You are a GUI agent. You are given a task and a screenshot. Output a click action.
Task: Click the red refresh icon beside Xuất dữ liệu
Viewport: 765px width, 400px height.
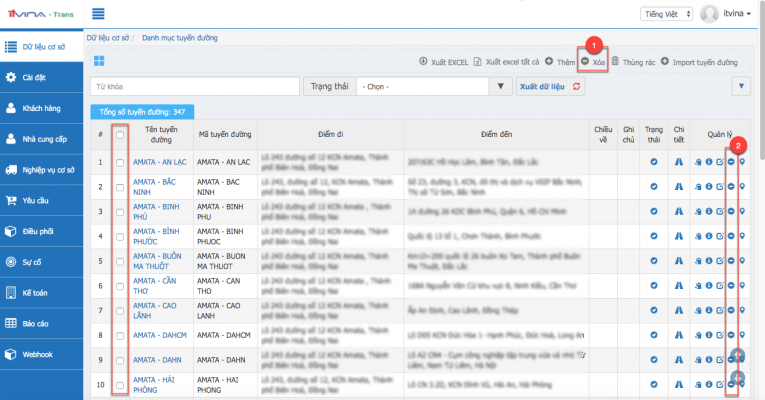[577, 87]
